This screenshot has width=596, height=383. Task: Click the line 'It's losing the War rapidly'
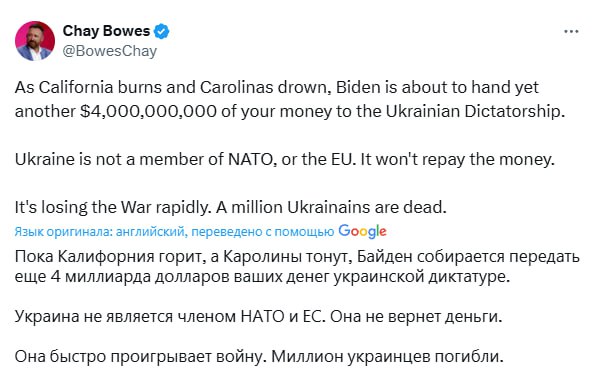click(x=112, y=207)
